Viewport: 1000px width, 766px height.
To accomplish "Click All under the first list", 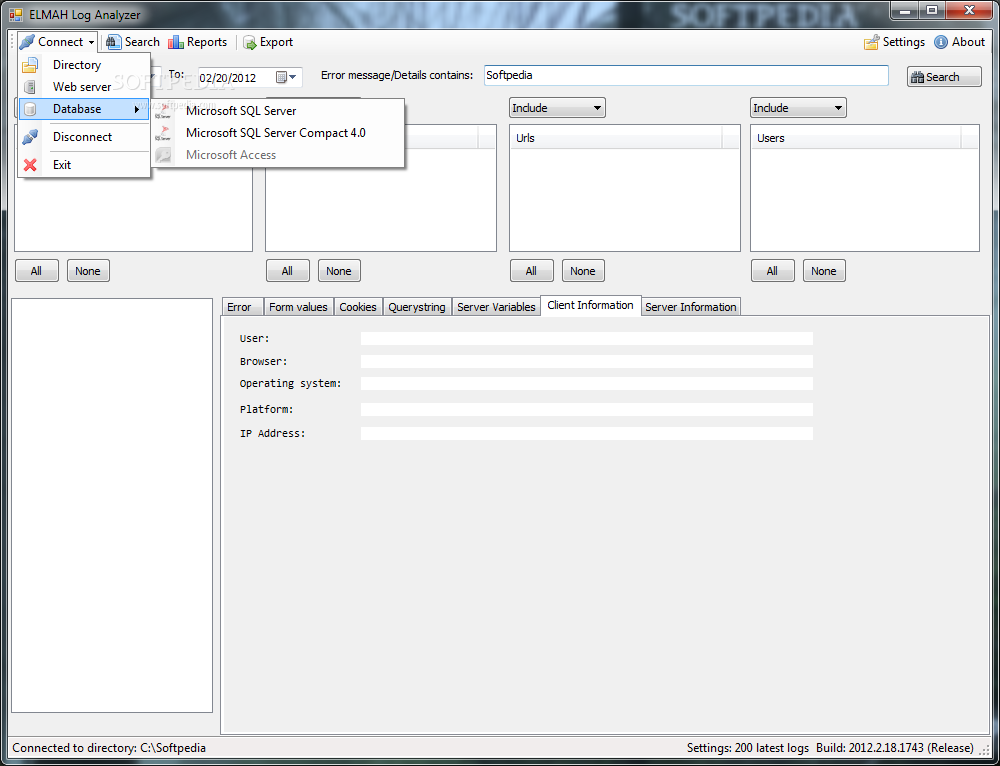I will 37,271.
